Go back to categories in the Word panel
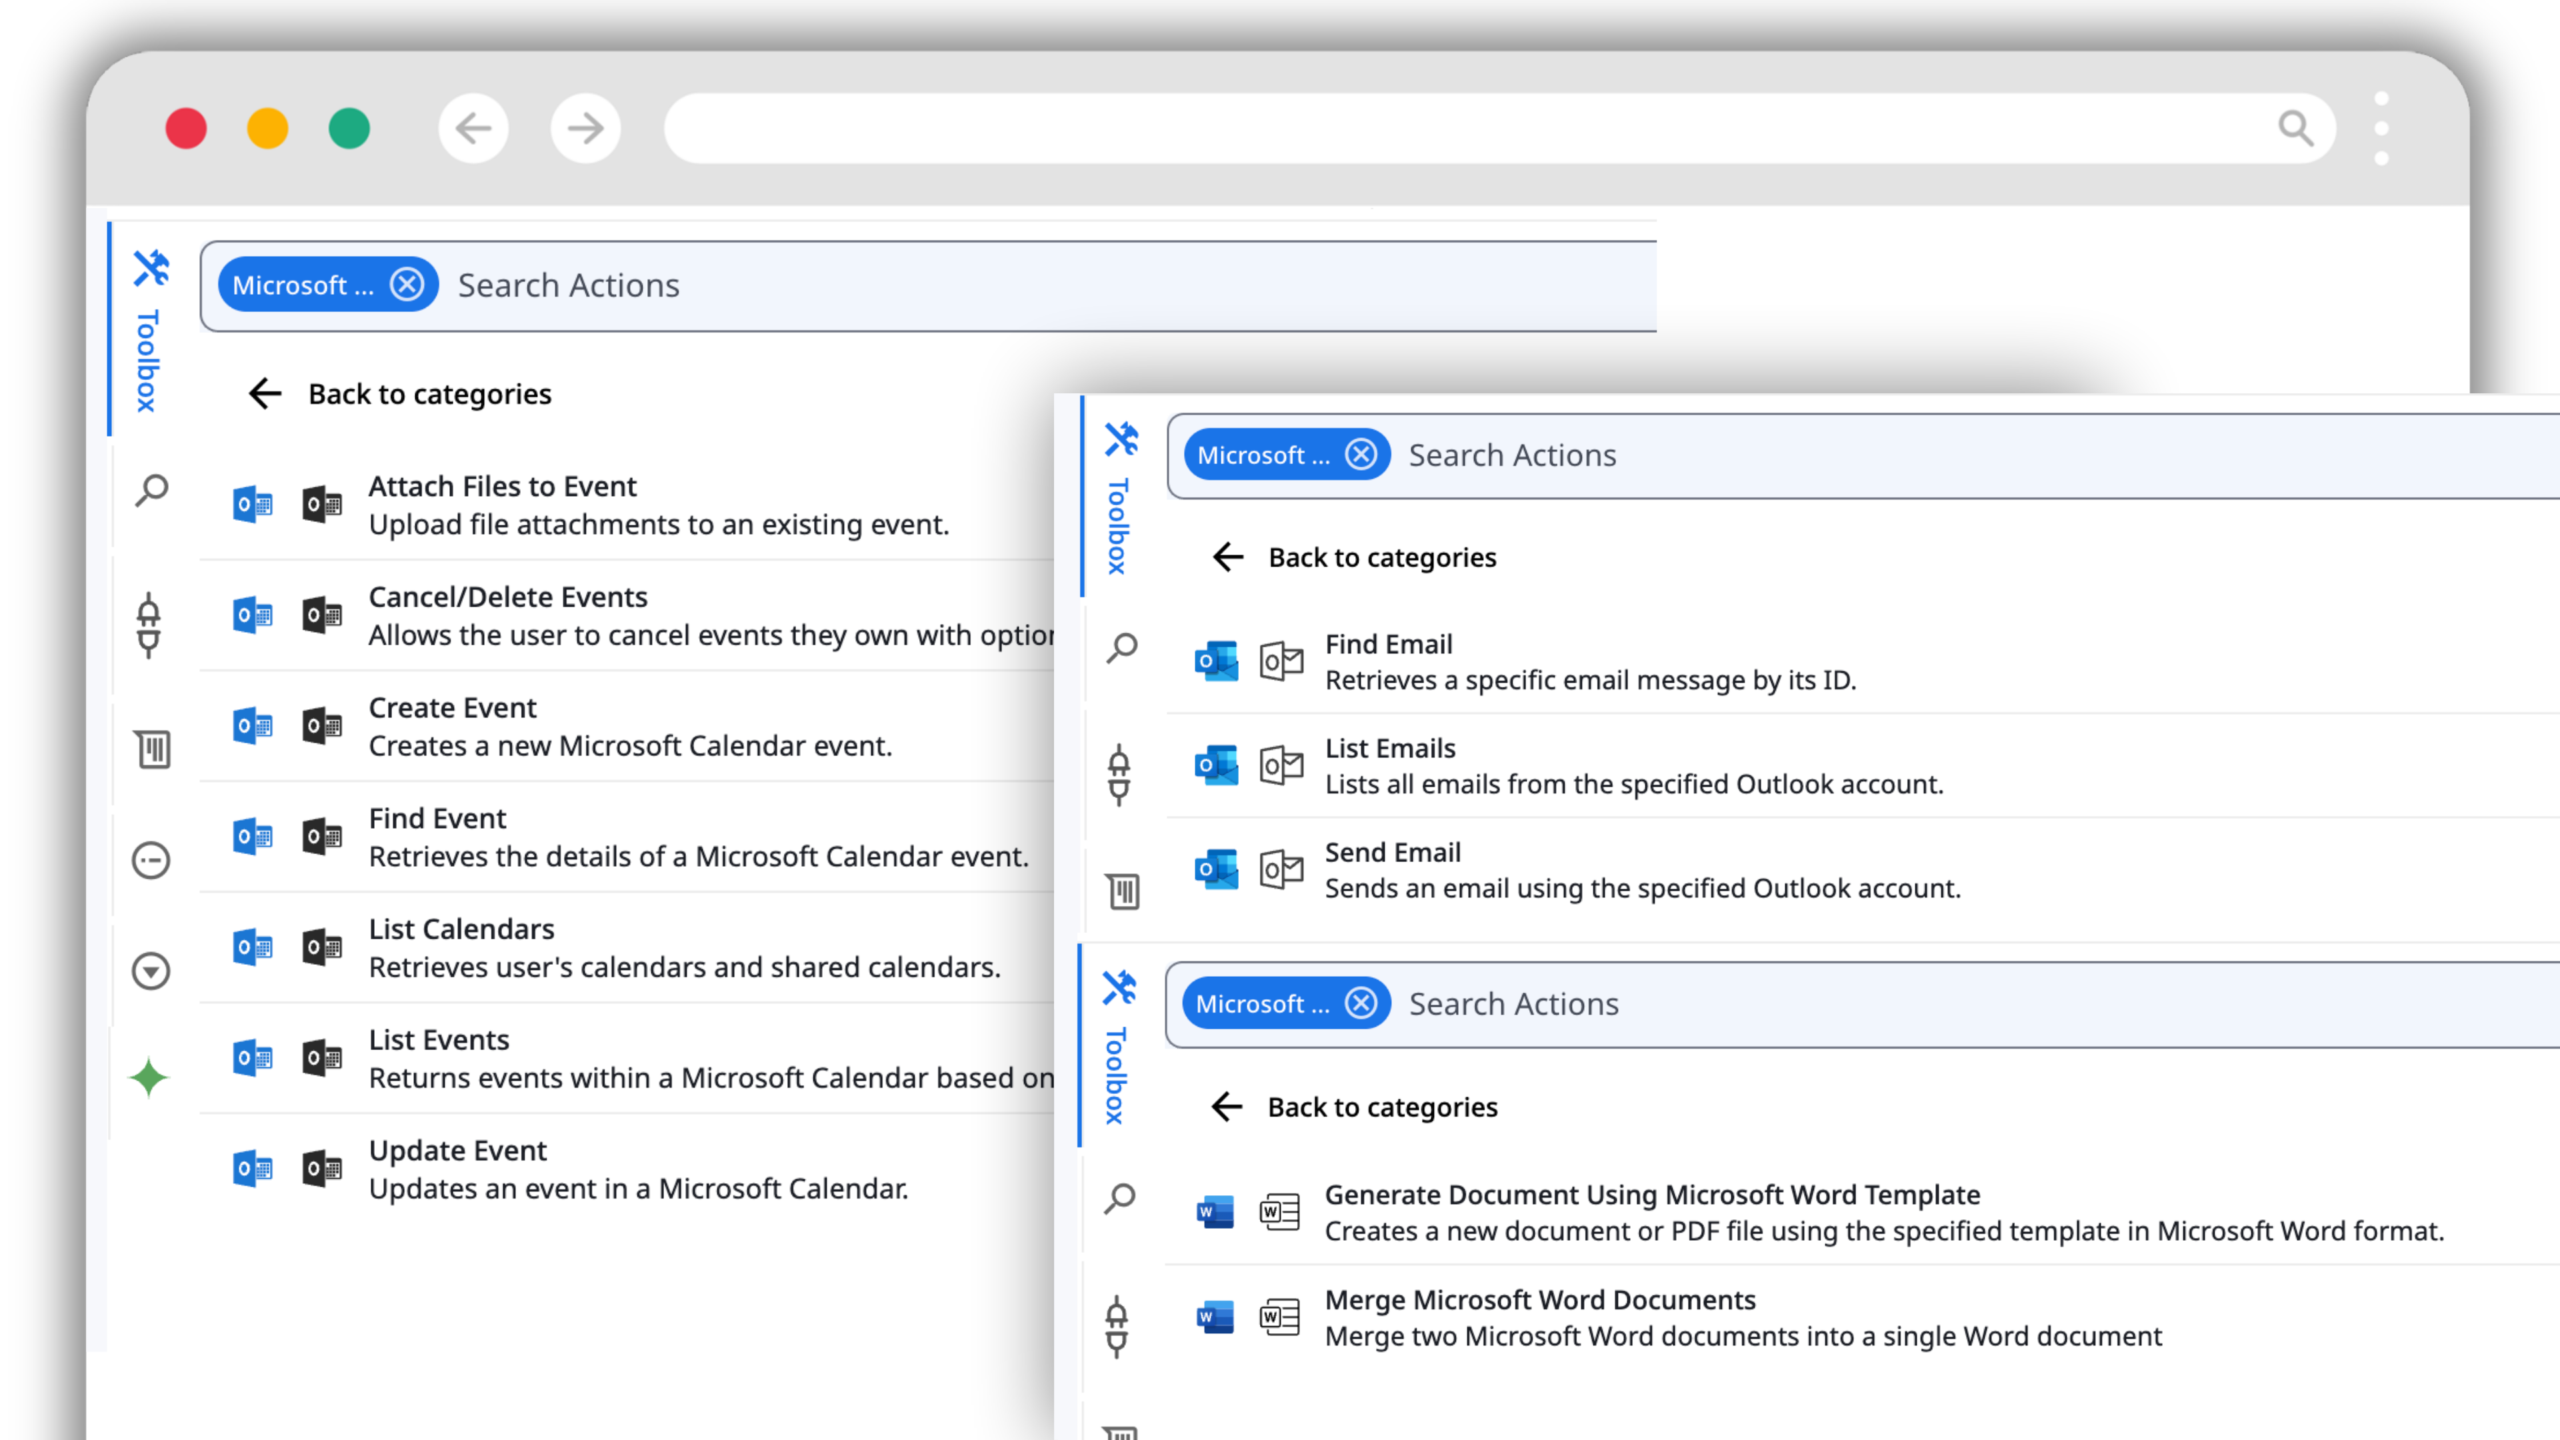 coord(1354,1107)
